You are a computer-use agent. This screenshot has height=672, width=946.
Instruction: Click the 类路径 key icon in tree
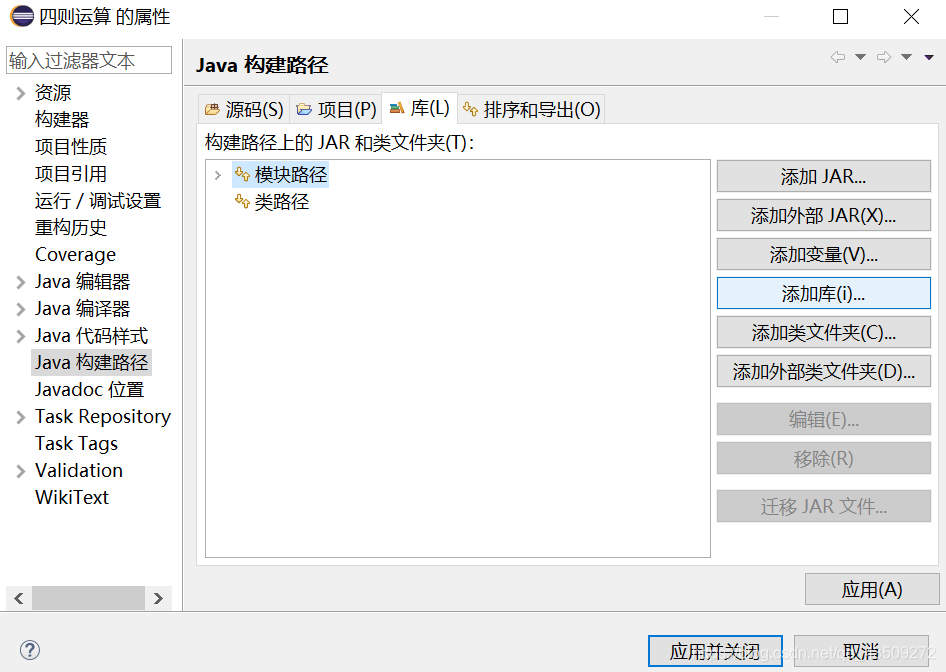point(241,200)
